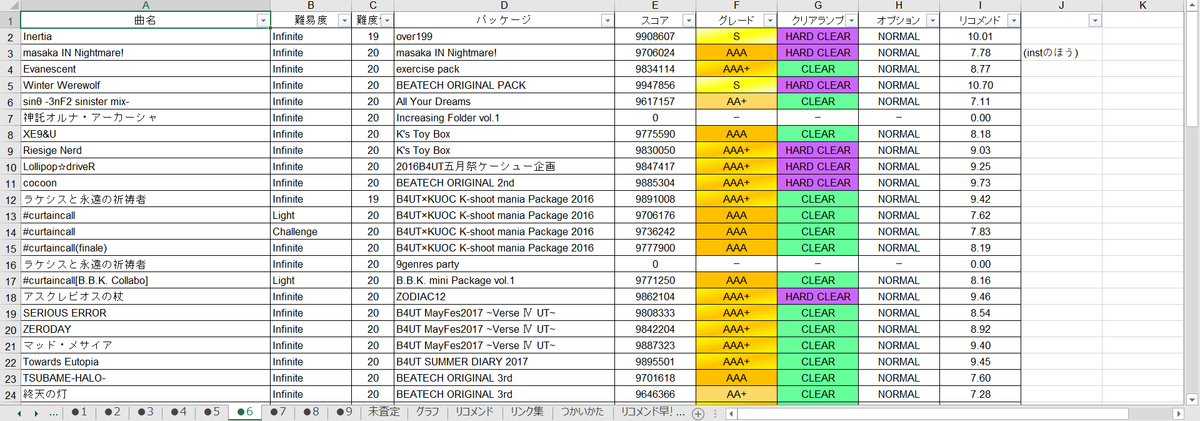
Task: Select the (instのほう) note cell
Action: tap(1062, 53)
